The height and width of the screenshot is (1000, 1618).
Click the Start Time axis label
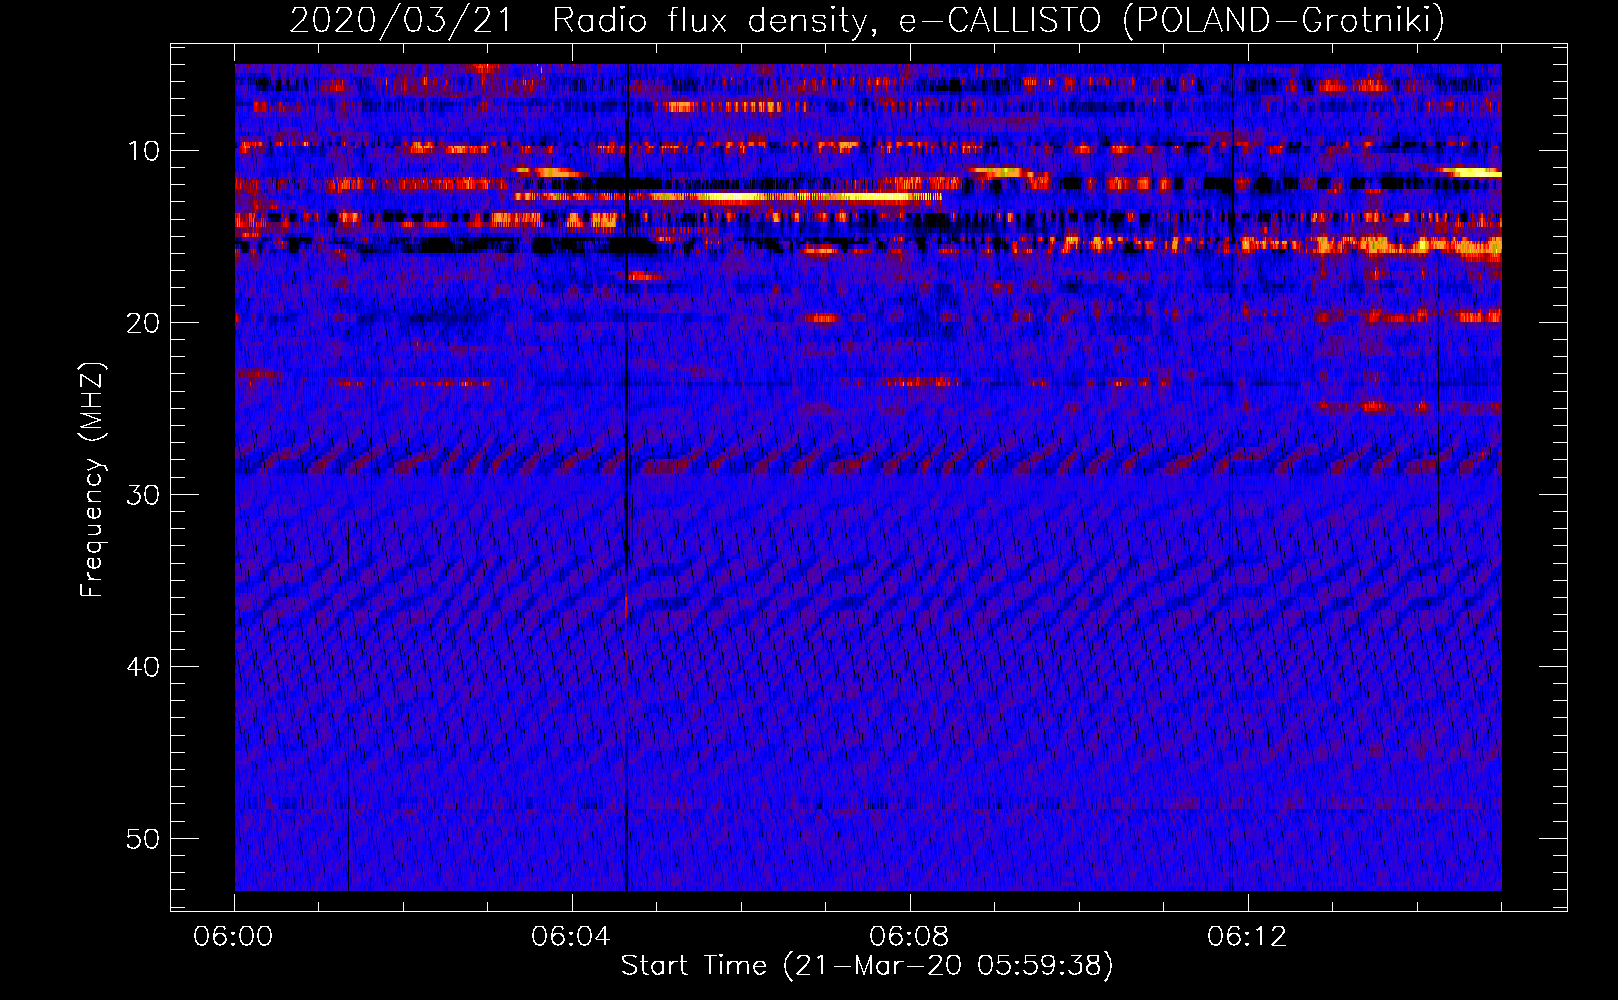click(867, 966)
